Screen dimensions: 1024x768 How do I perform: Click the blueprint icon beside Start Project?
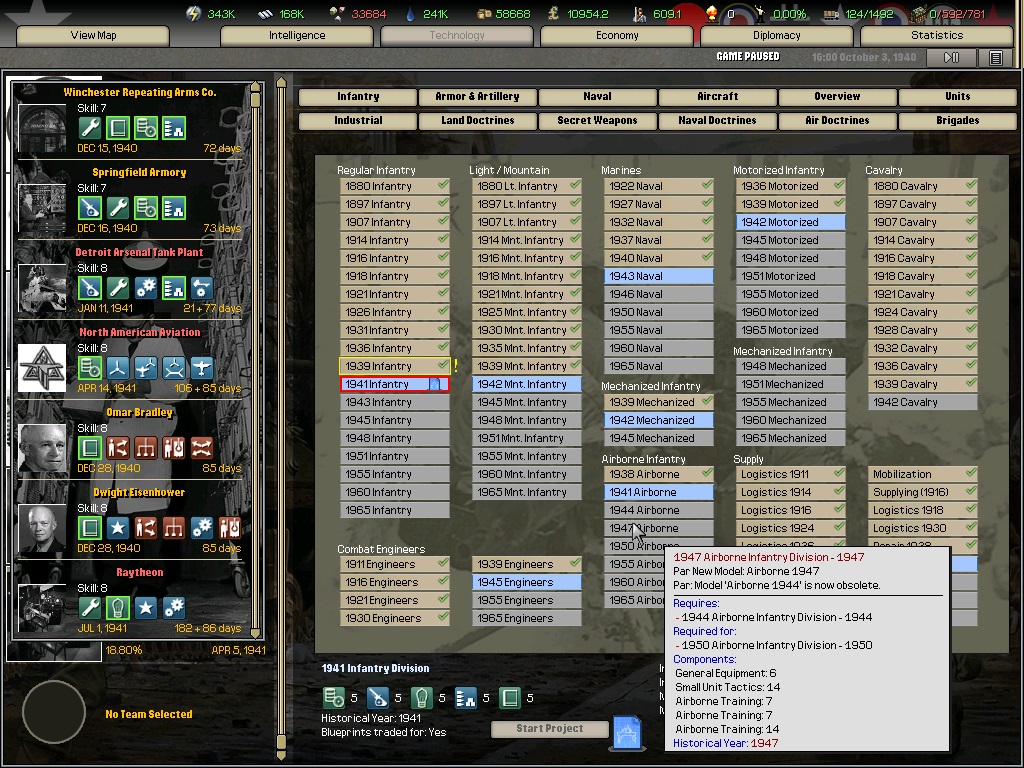tap(627, 732)
